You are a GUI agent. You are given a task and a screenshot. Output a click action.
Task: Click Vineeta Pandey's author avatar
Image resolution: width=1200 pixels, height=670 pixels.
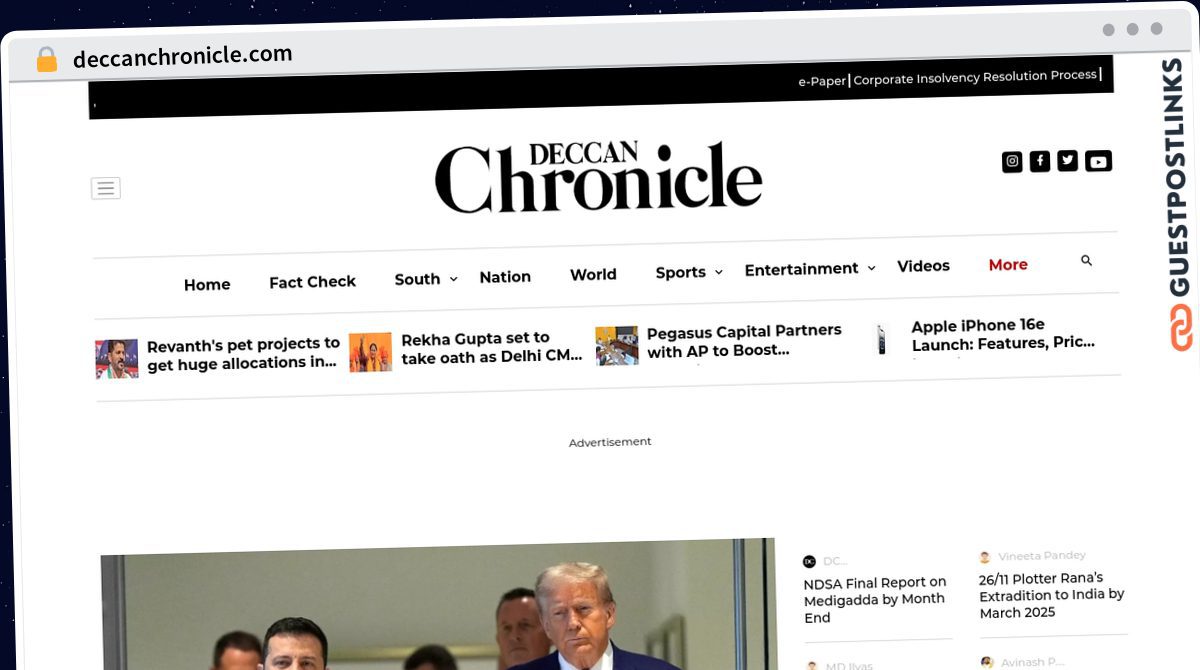(x=985, y=557)
